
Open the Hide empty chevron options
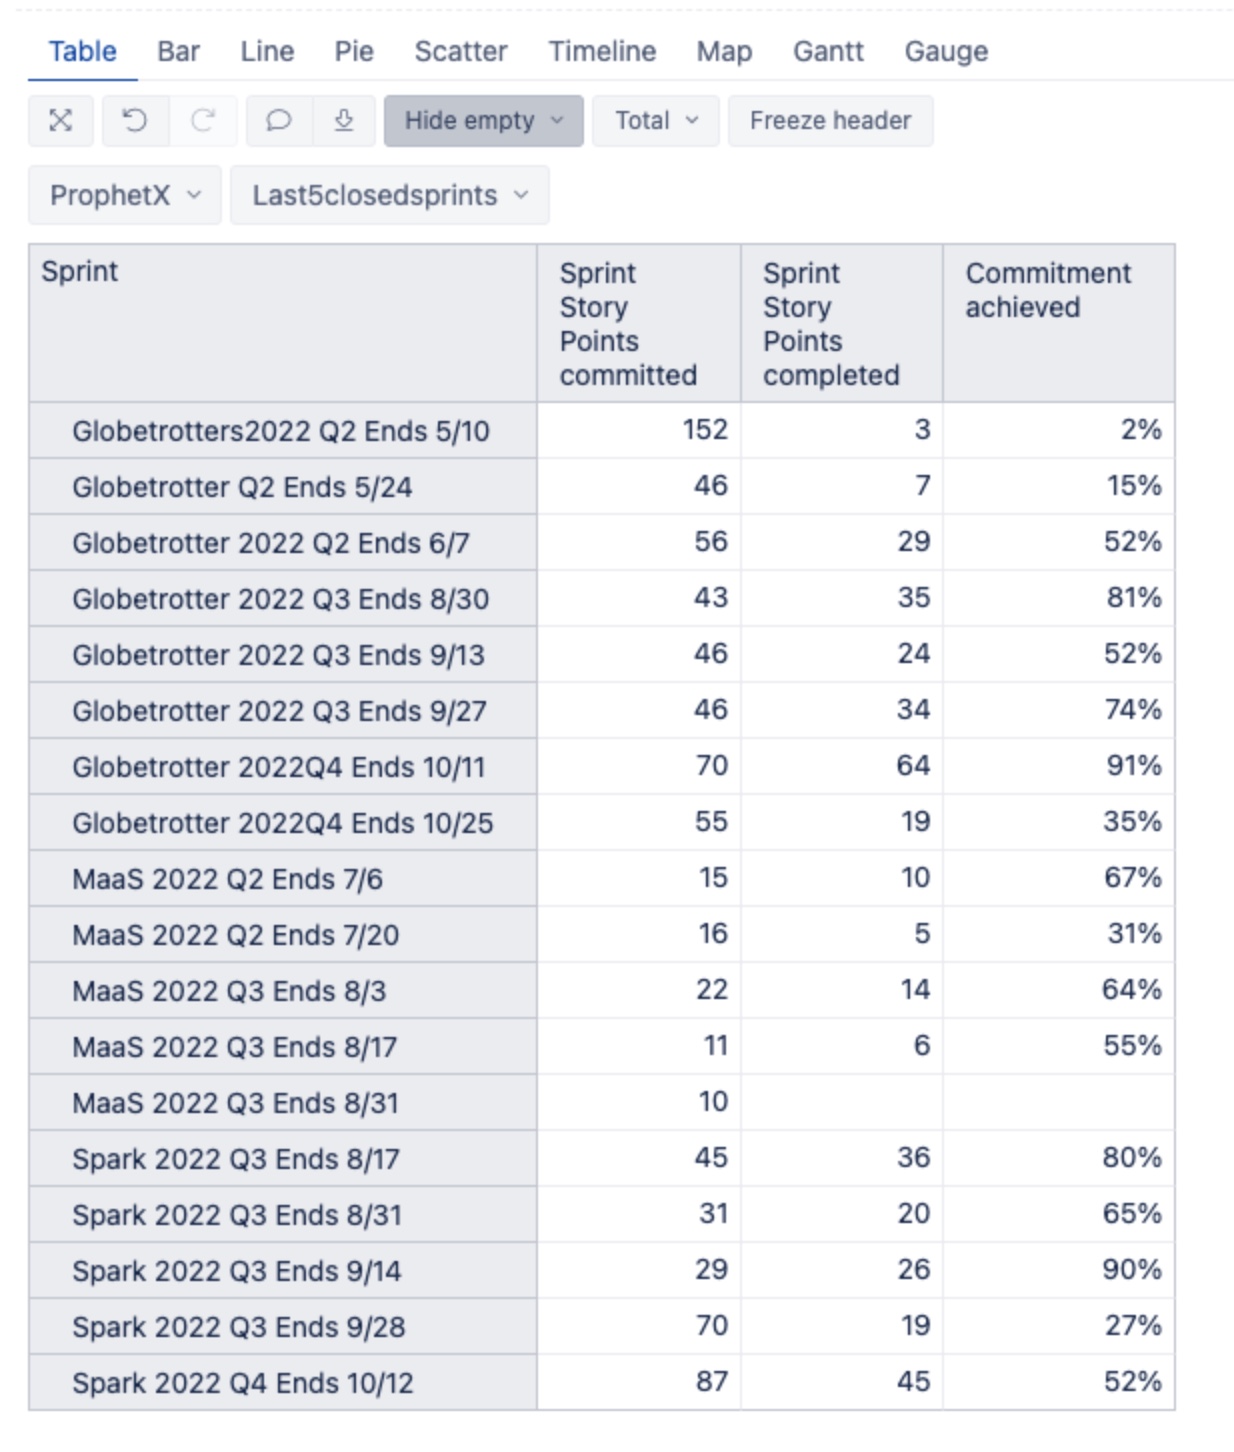coord(559,120)
